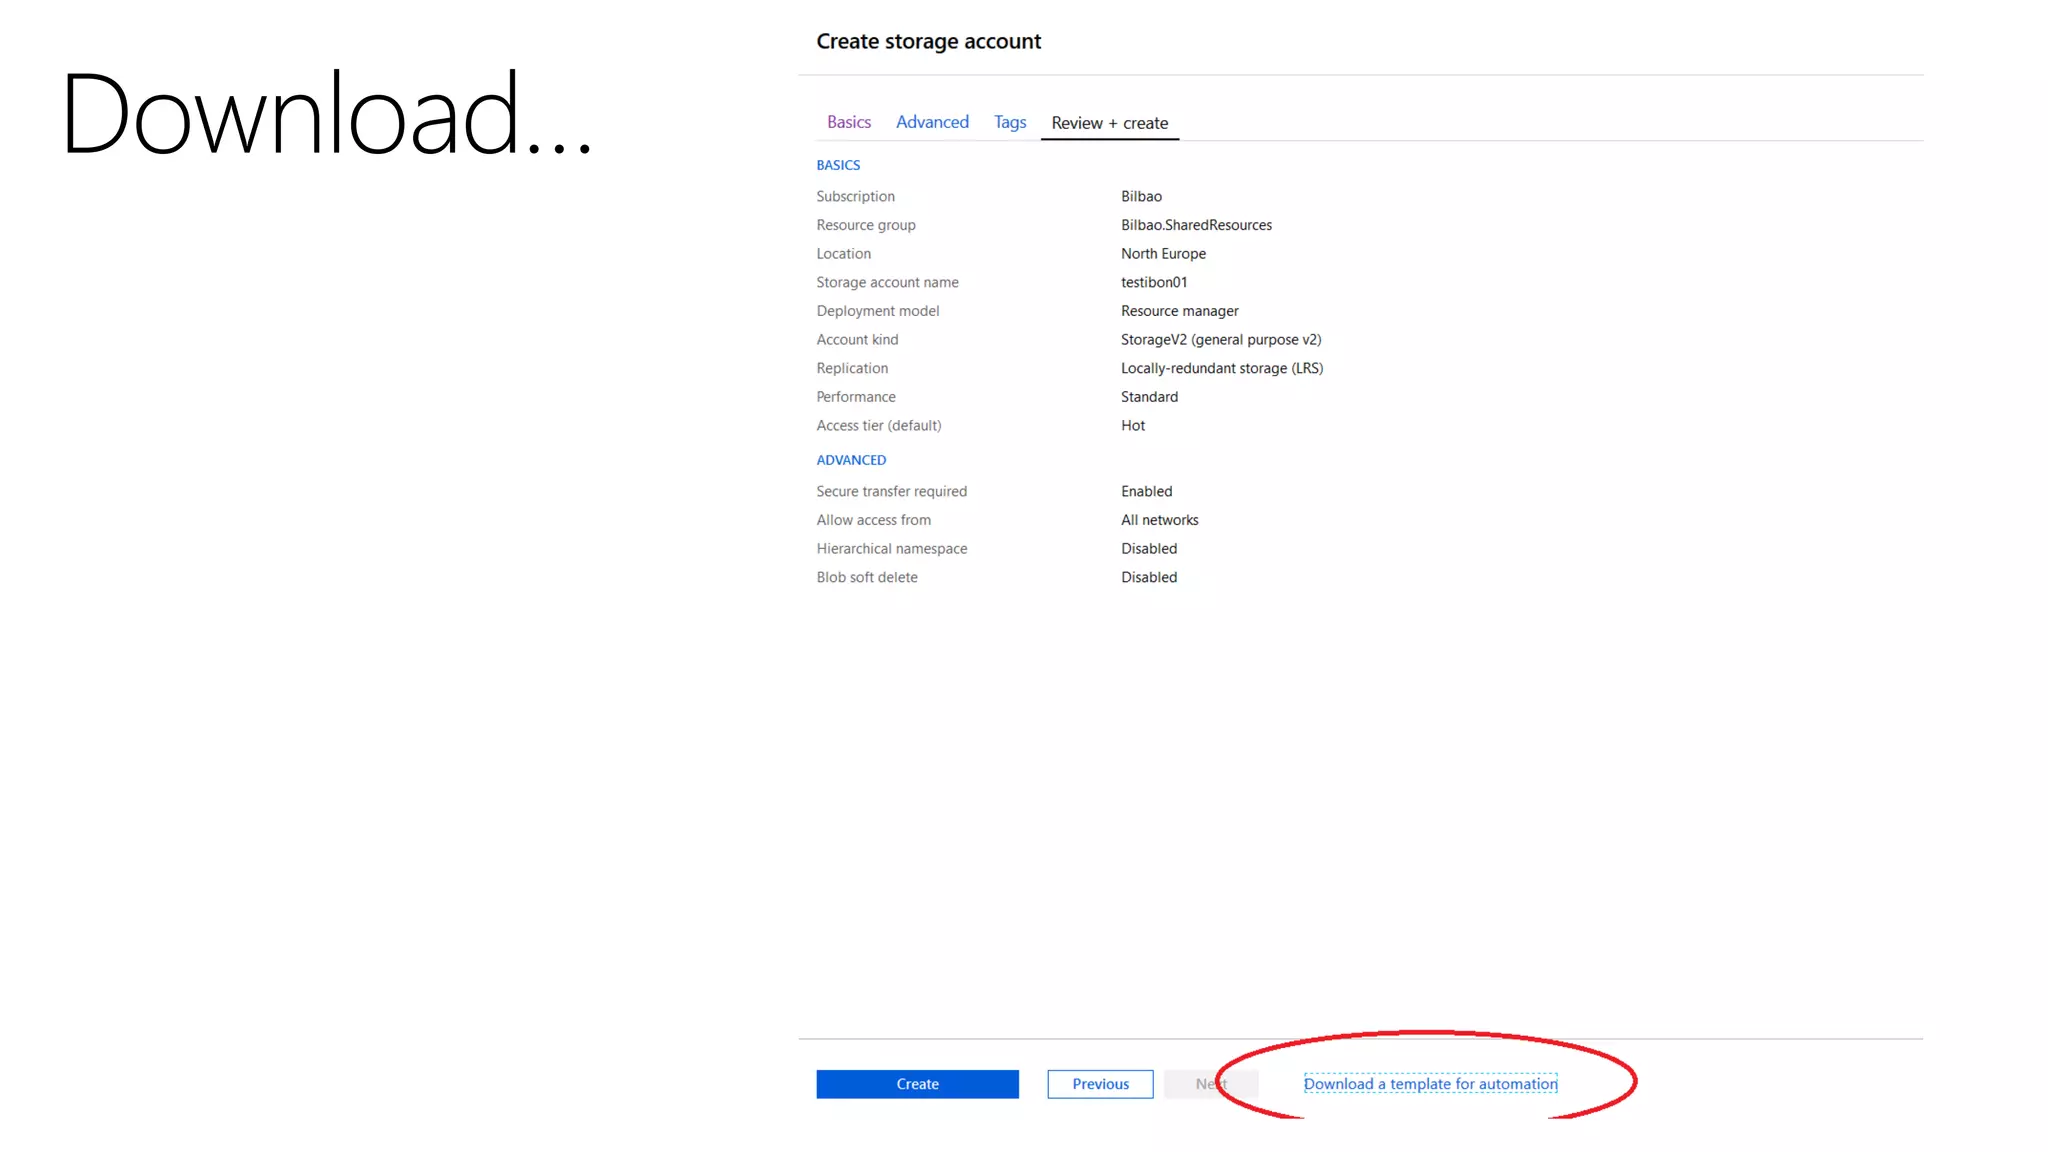Download a template for automation link
The height and width of the screenshot is (1152, 2048).
[1429, 1084]
